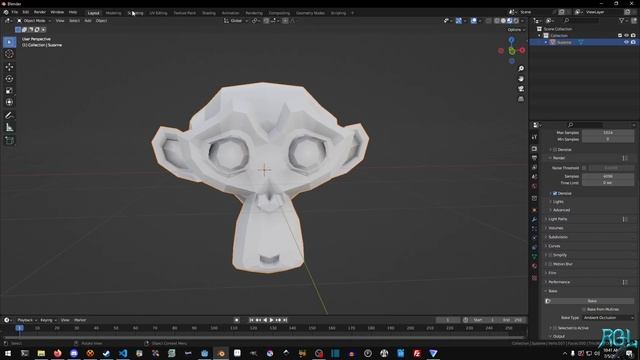Switch to rendered viewport shading

pyautogui.click(x=516, y=20)
